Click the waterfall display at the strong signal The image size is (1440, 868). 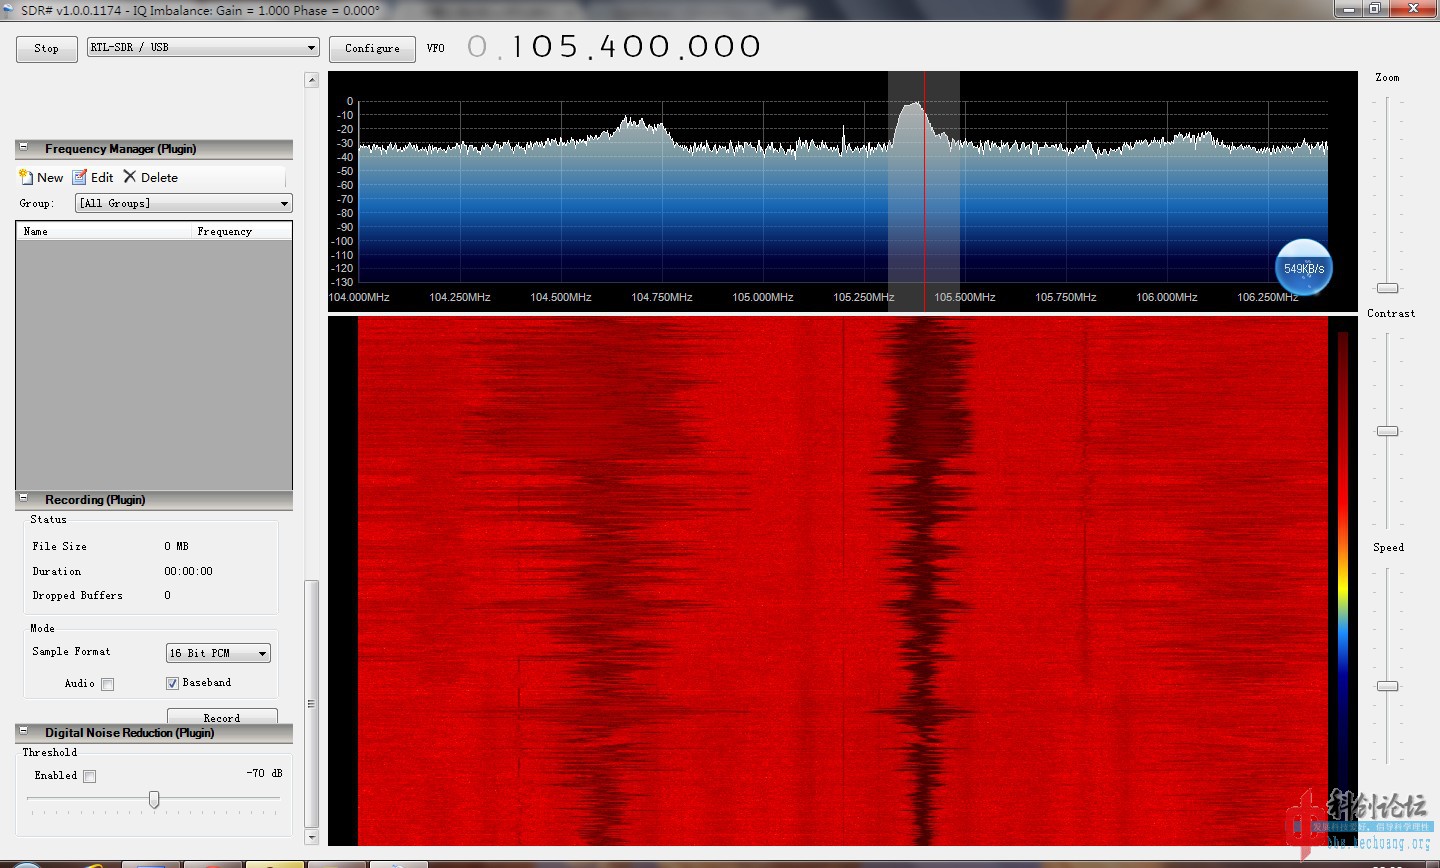[x=924, y=580]
